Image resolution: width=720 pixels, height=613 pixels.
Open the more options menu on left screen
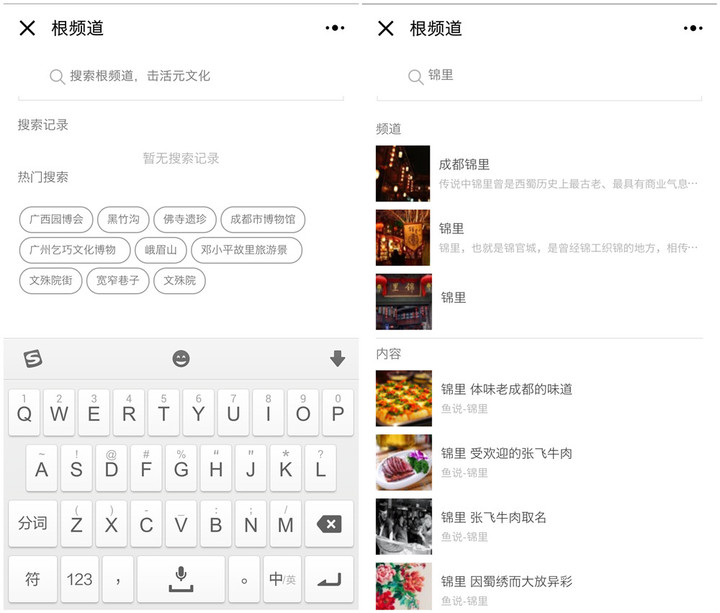(x=335, y=28)
